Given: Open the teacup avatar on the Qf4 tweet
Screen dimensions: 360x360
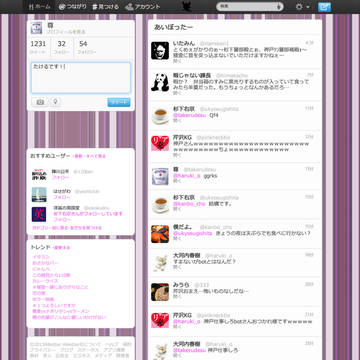Looking at the screenshot, I should 160,116.
